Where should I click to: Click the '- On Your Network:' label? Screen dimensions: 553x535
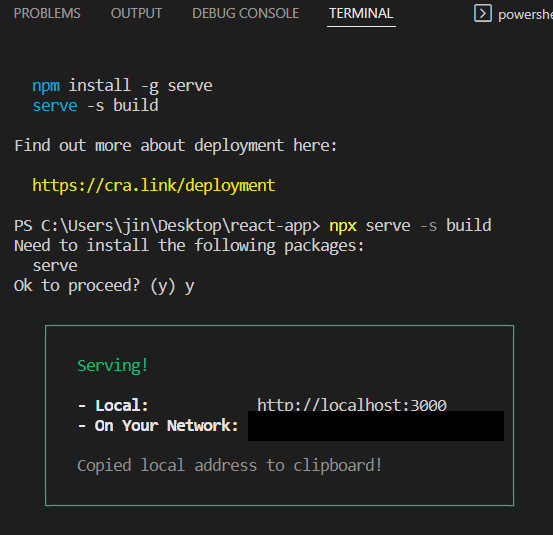click(x=158, y=426)
